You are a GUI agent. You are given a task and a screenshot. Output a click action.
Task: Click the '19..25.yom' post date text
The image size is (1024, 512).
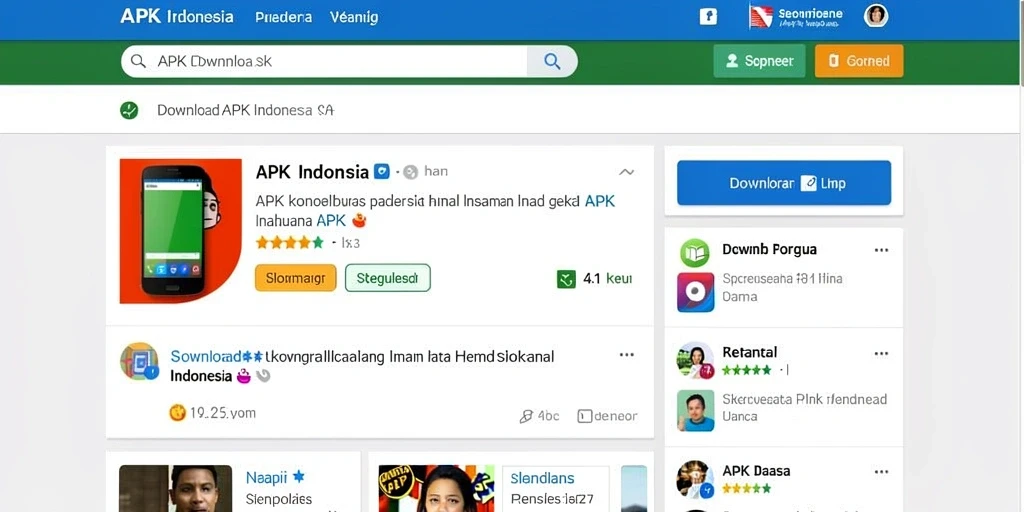click(223, 413)
